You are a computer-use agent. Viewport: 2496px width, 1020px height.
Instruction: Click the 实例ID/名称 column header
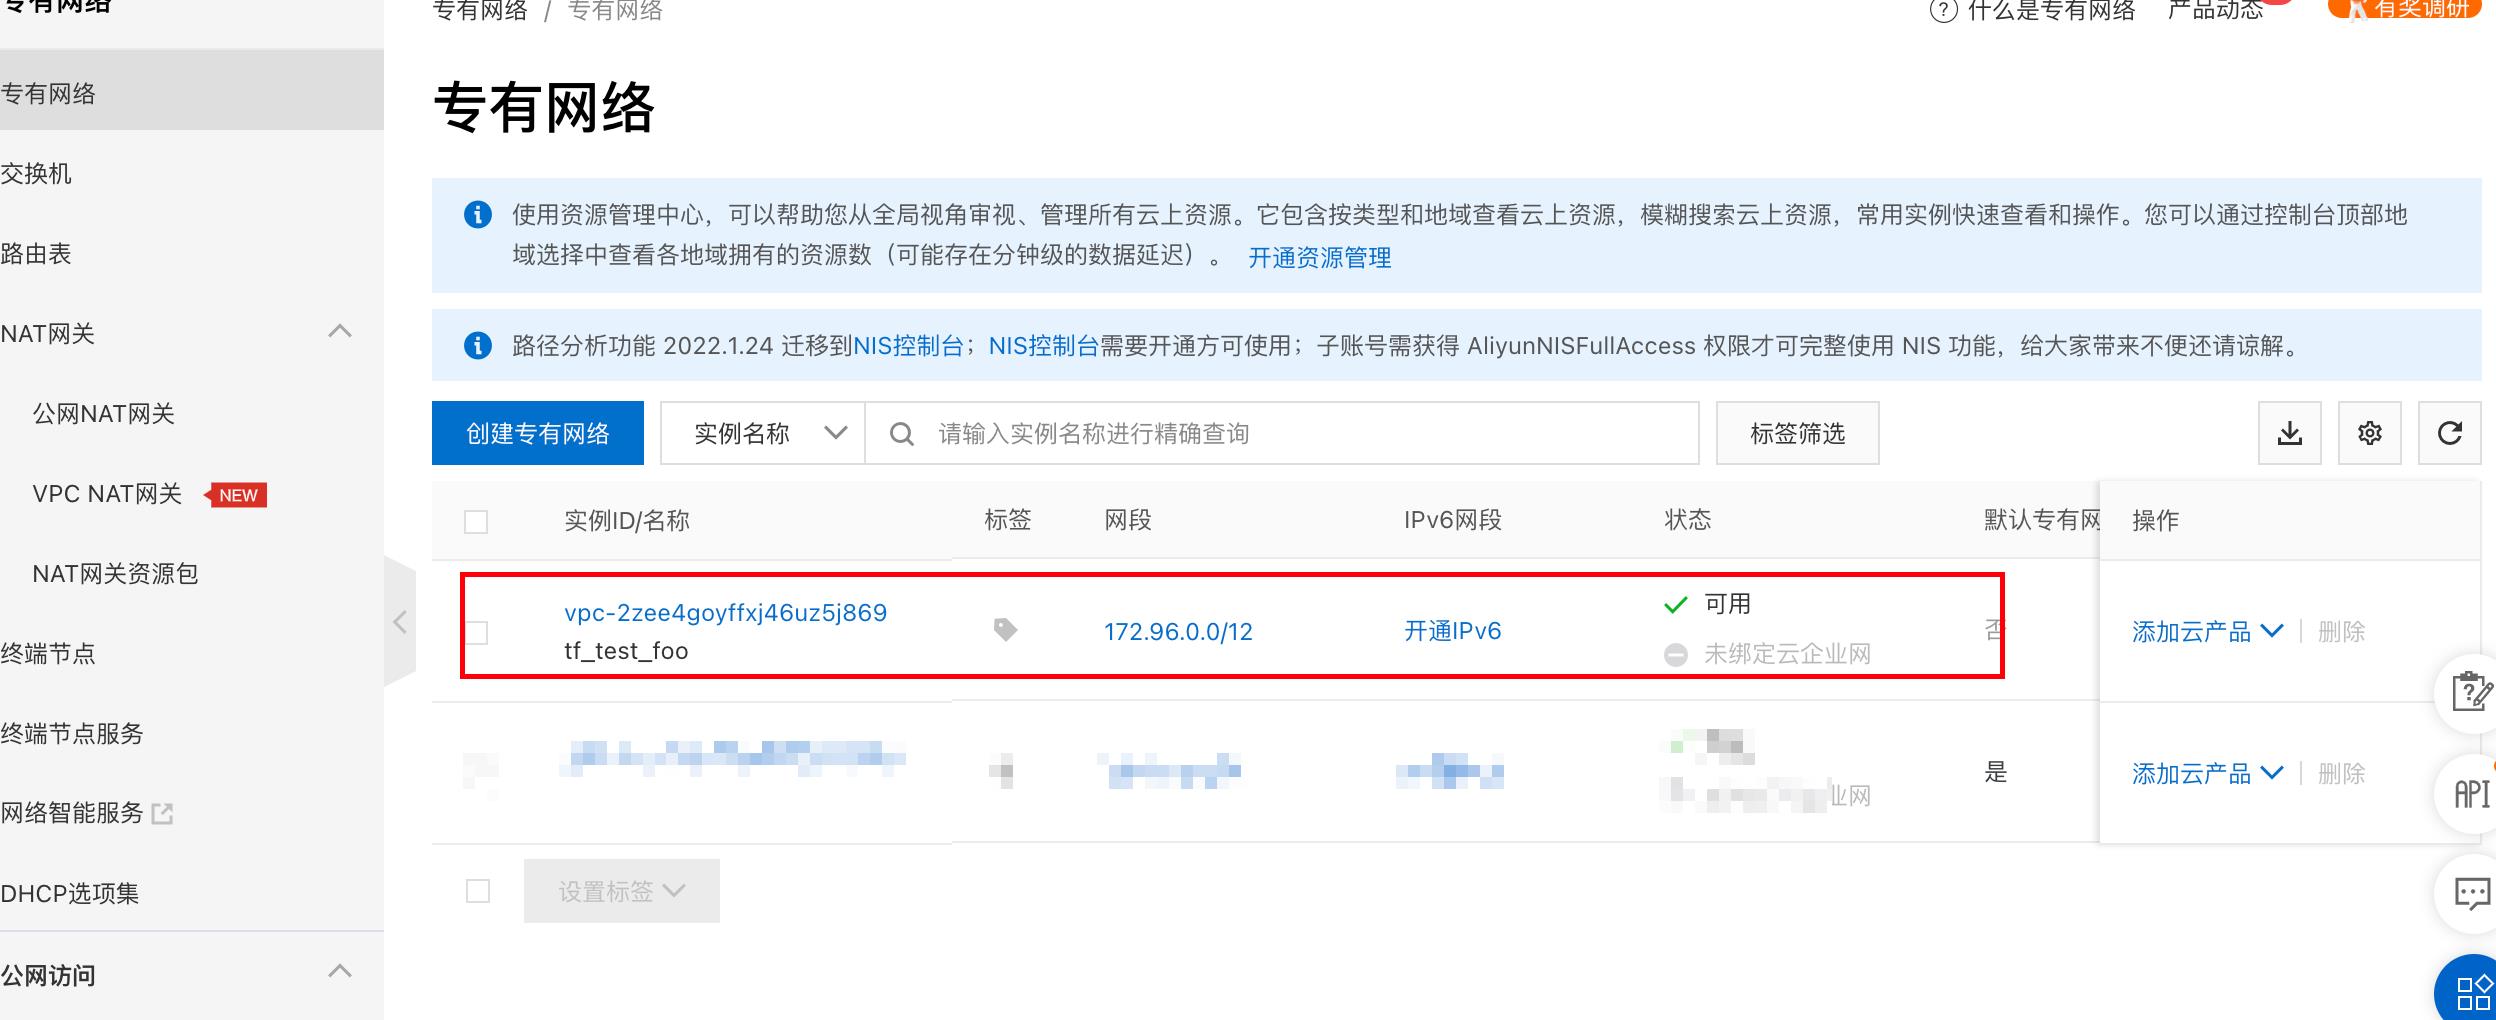point(627,520)
